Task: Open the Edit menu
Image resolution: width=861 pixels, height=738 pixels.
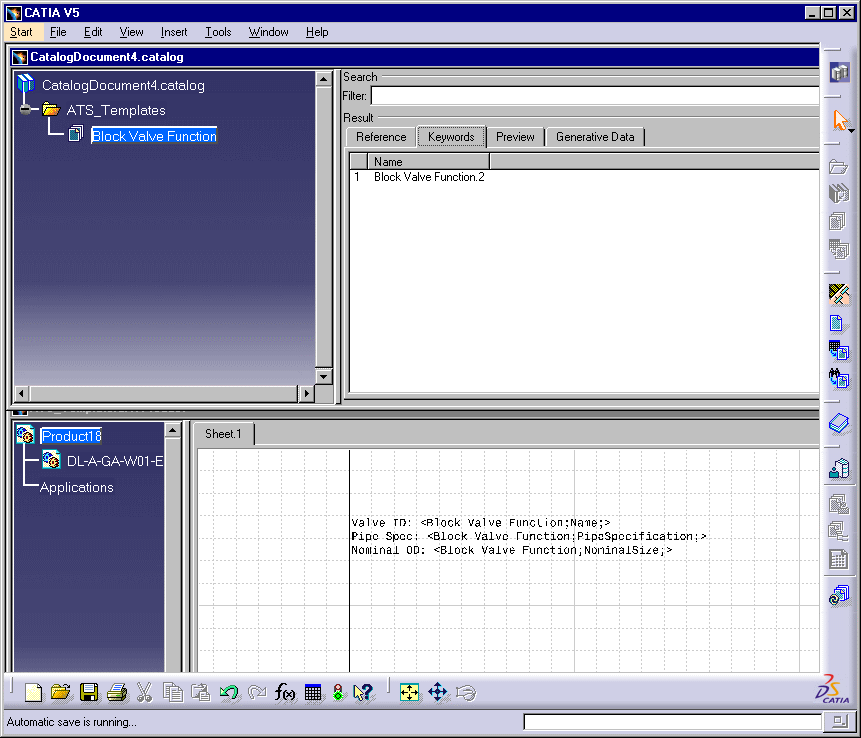Action: [93, 32]
